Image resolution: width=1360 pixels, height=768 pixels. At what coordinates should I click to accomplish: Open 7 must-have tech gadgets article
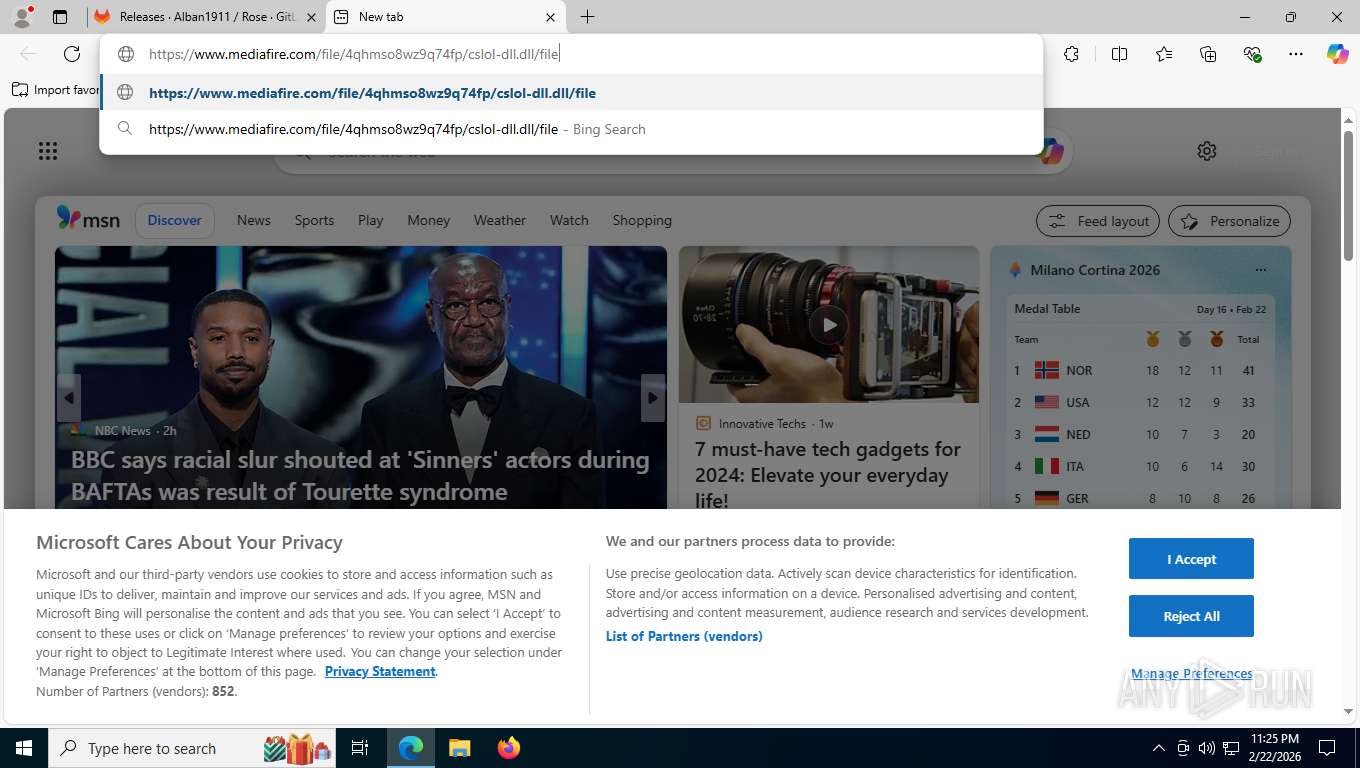828,475
